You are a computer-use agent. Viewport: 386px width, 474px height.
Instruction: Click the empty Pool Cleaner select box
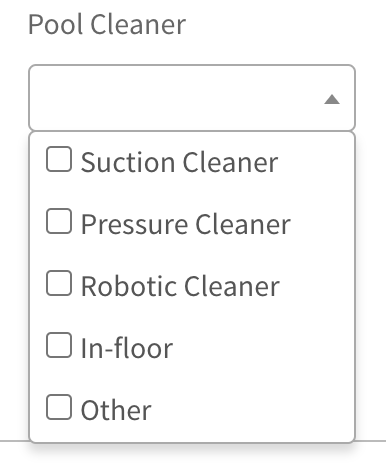pos(192,98)
